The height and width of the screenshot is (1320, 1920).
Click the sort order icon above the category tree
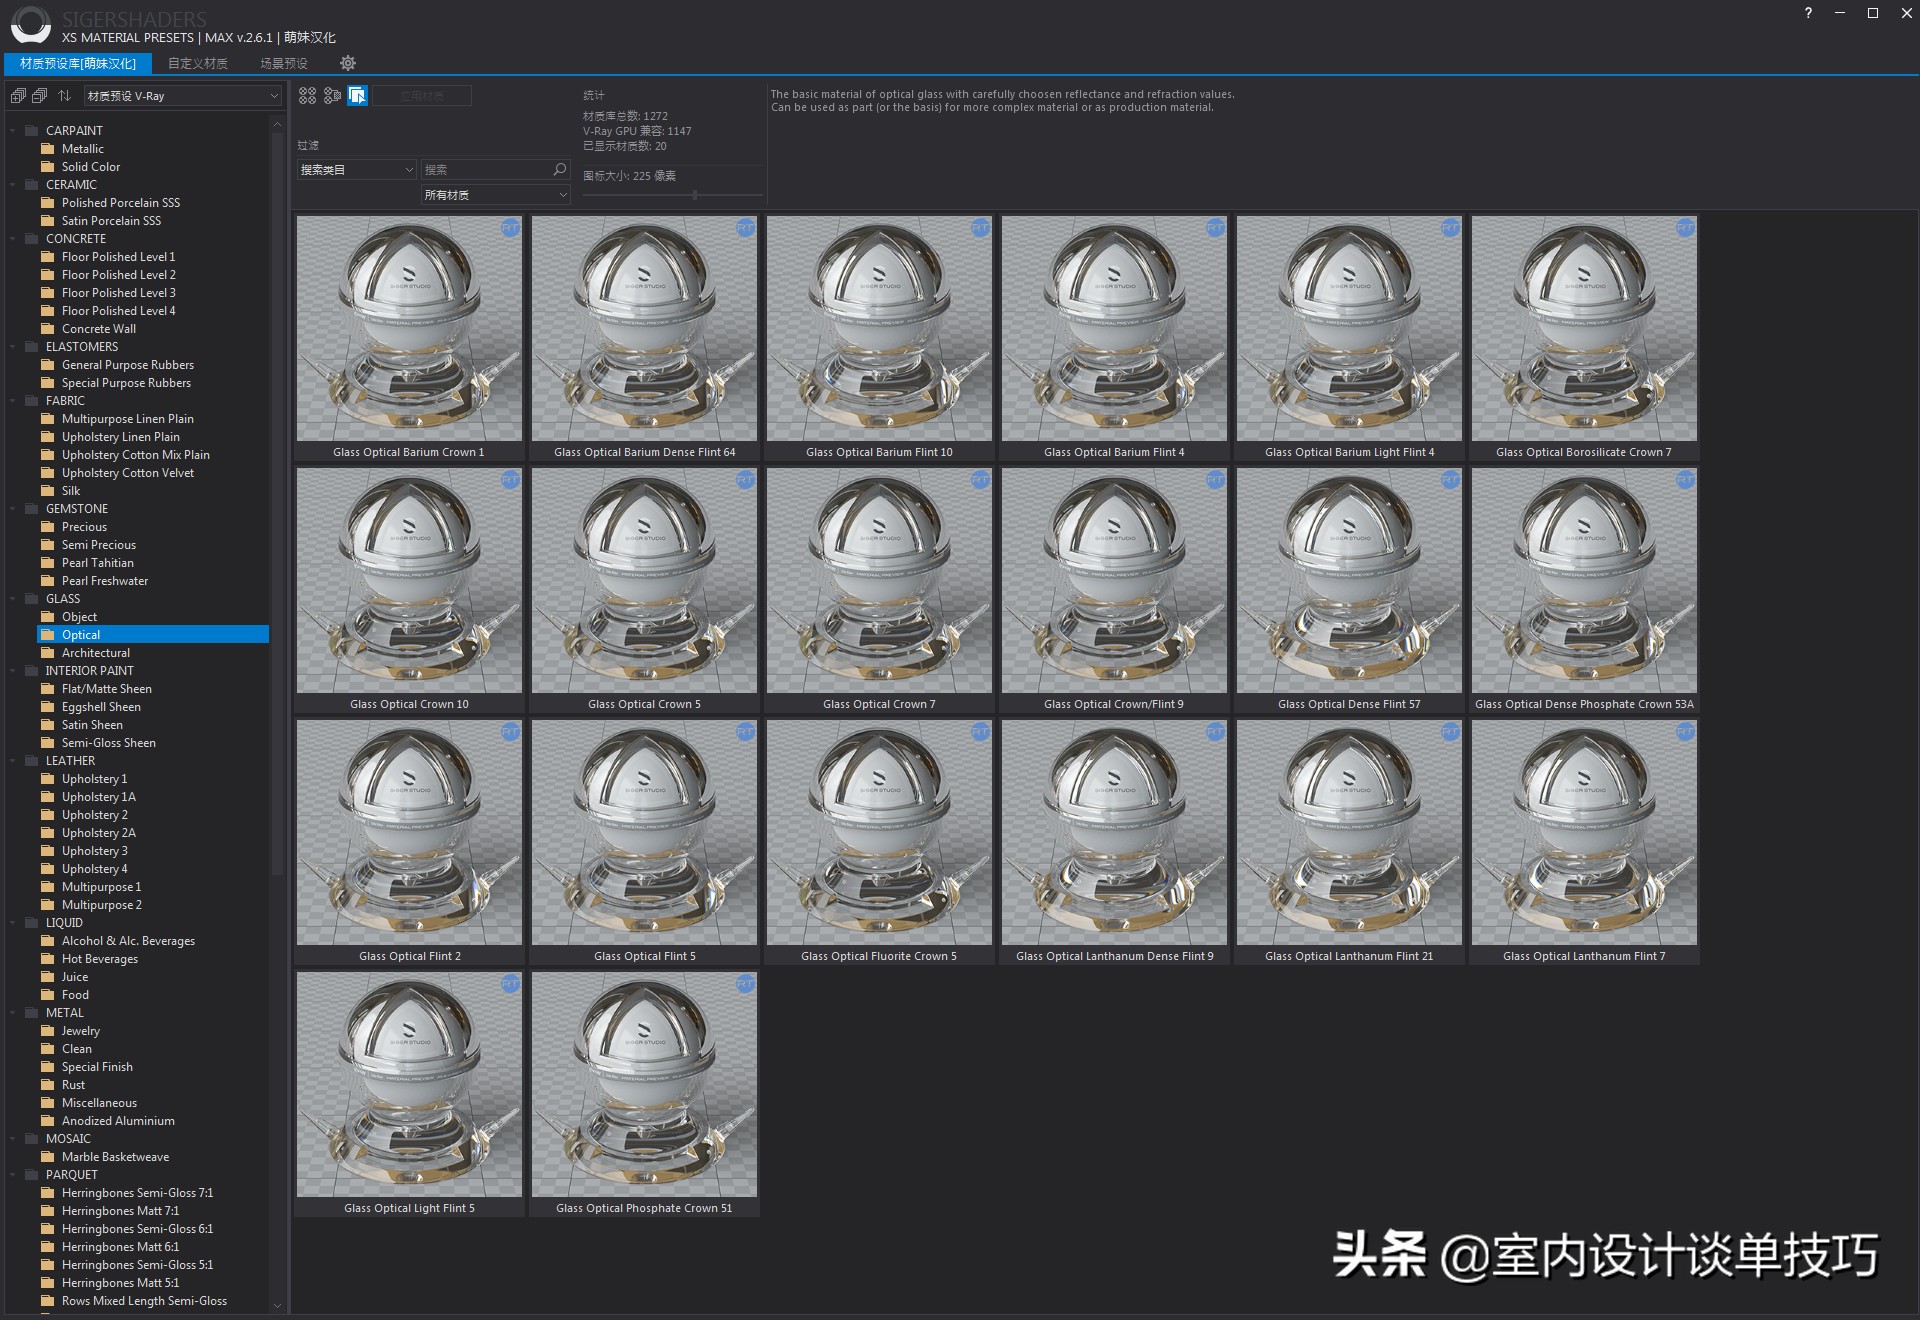tap(64, 96)
